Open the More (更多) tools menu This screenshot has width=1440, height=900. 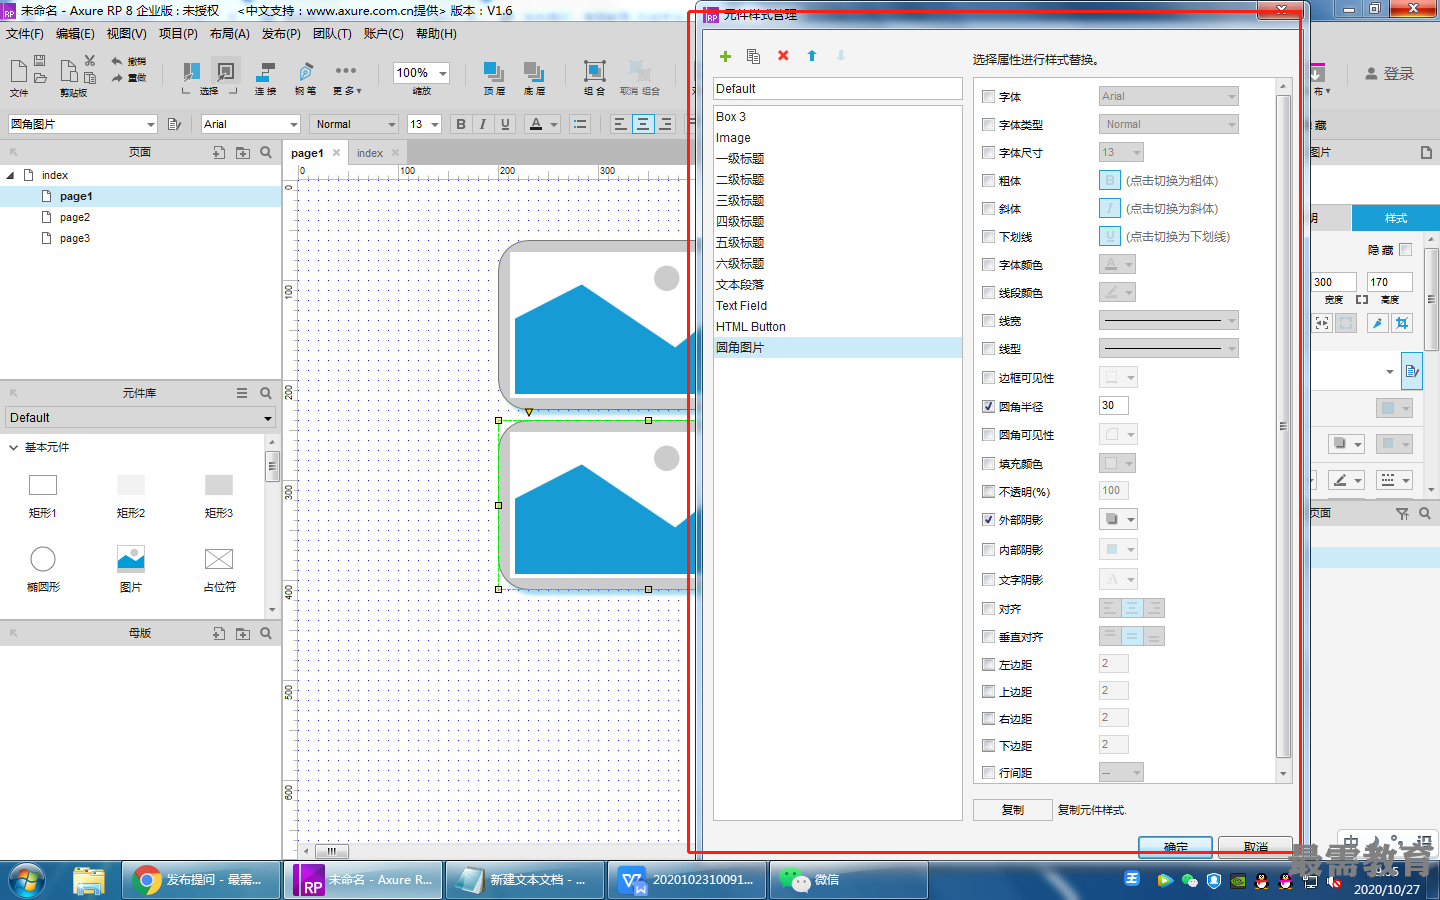(x=346, y=78)
